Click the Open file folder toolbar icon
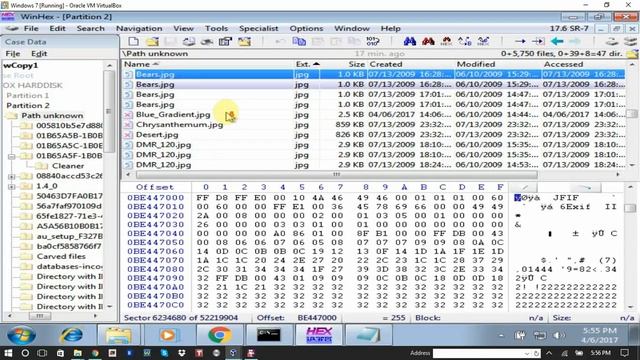 [152, 41]
